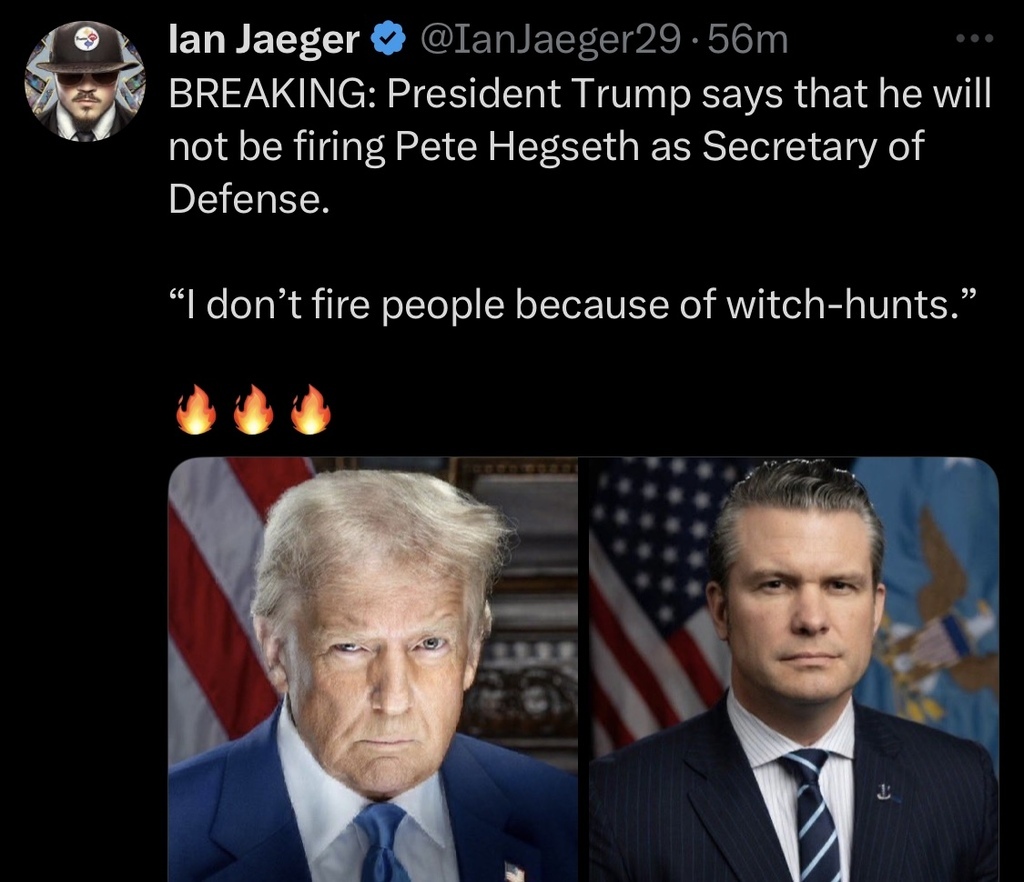This screenshot has width=1024, height=882.
Task: Click the last fire emoji
Action: [x=311, y=409]
